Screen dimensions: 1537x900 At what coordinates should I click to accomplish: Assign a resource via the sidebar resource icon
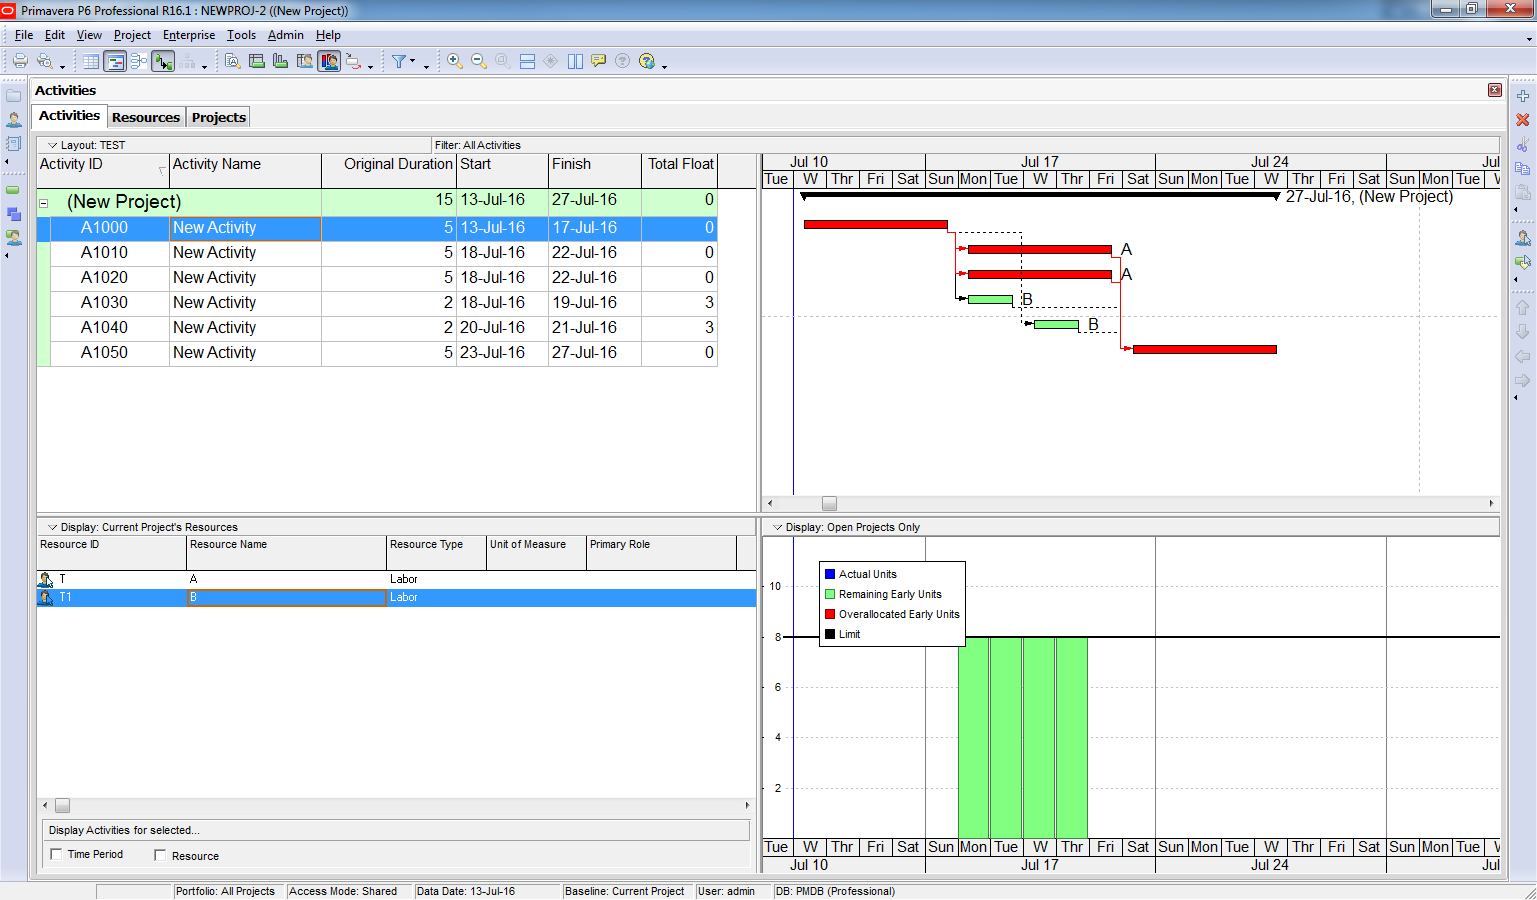pos(1523,237)
